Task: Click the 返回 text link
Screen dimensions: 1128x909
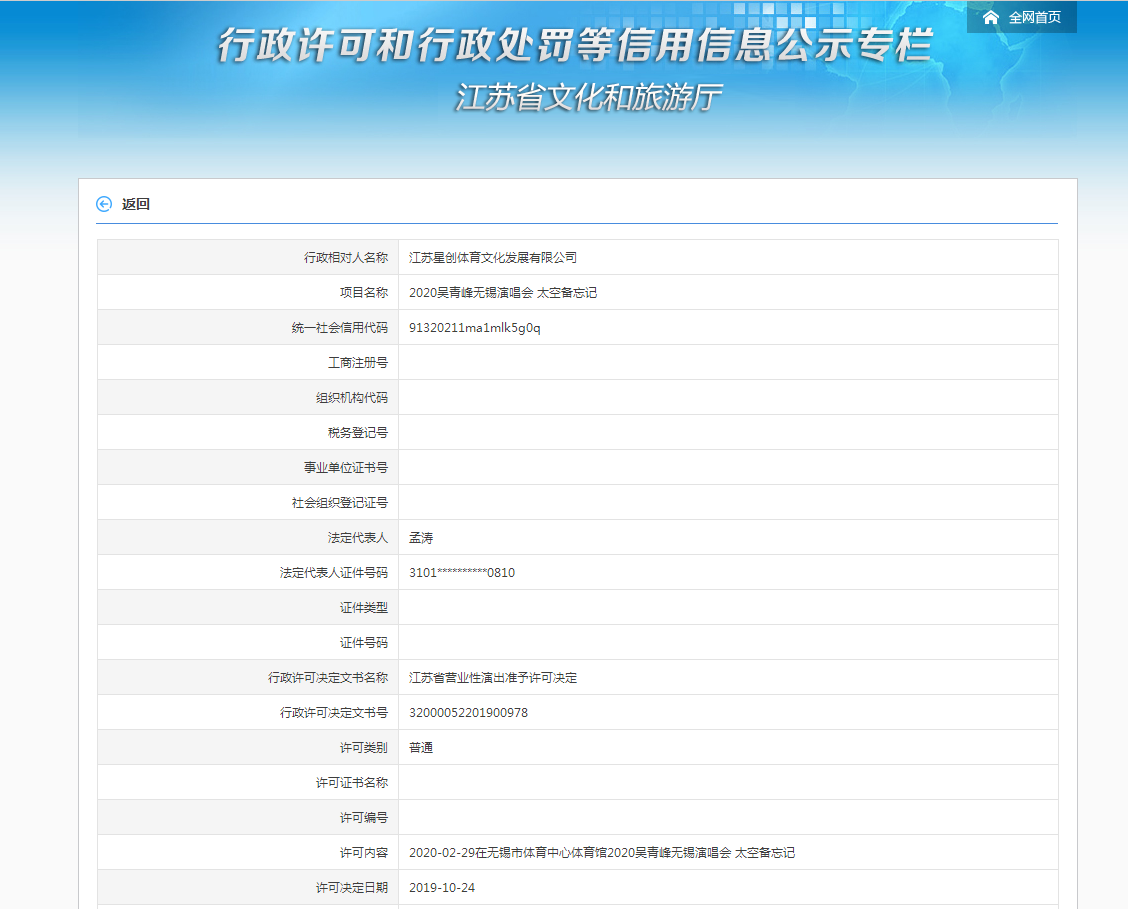Action: pos(136,204)
